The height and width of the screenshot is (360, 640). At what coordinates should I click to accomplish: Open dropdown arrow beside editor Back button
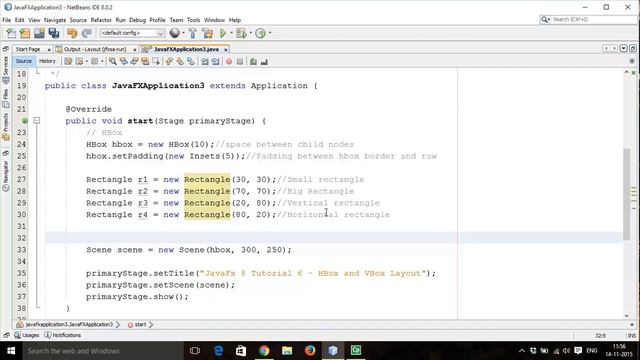(87, 62)
